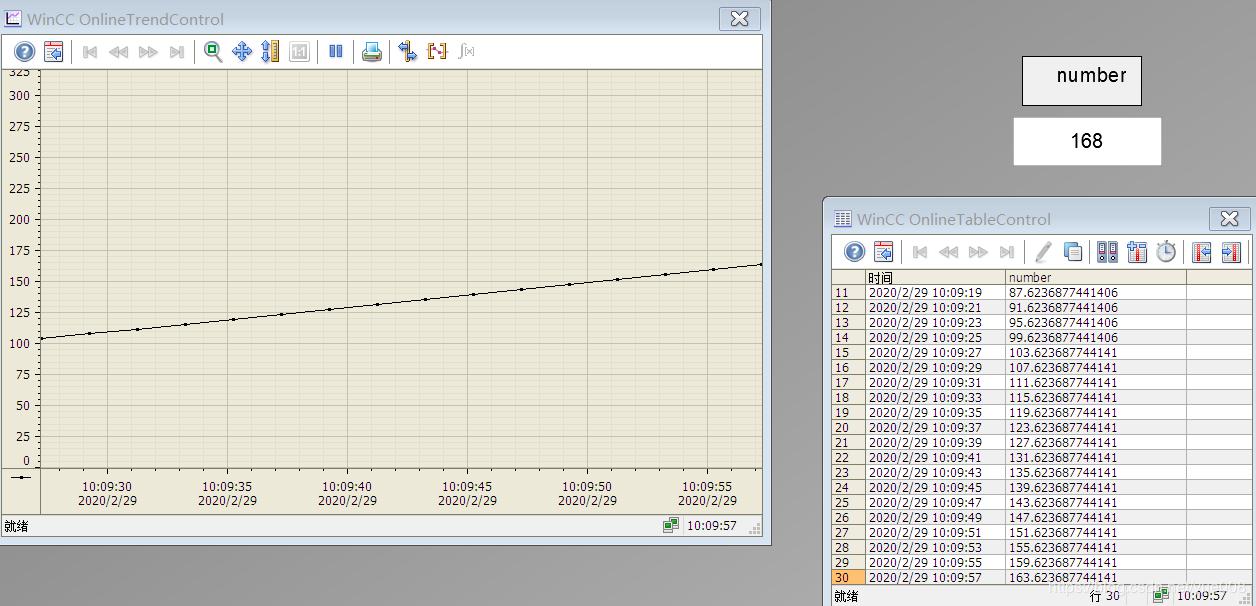Go to previous record in the trend toolbar

click(x=119, y=52)
